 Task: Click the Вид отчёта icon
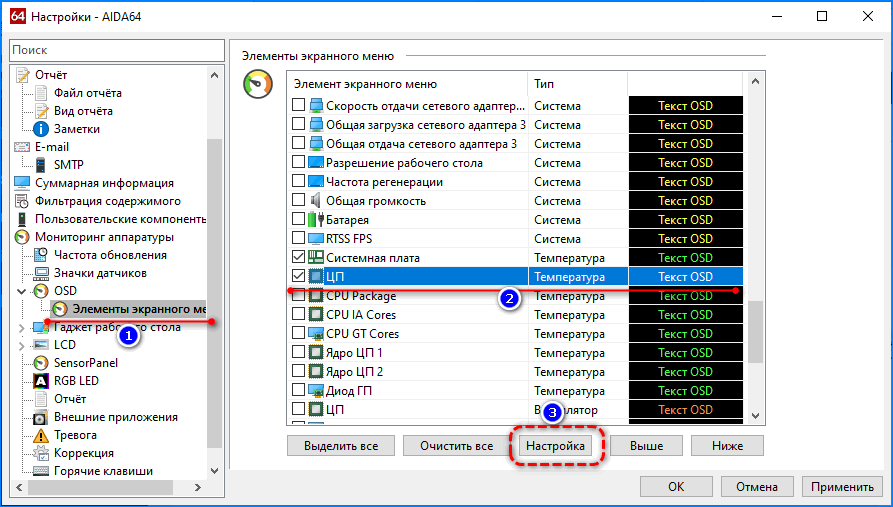pos(41,111)
